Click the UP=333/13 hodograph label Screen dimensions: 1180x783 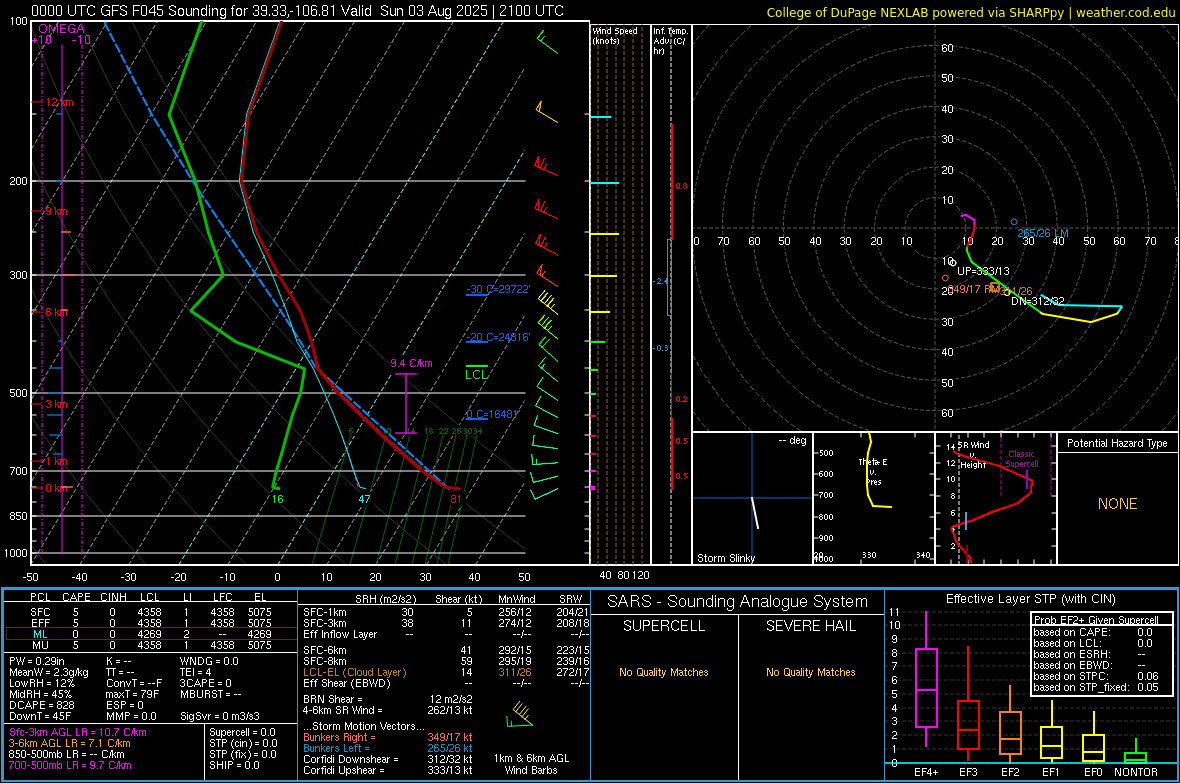click(x=983, y=271)
